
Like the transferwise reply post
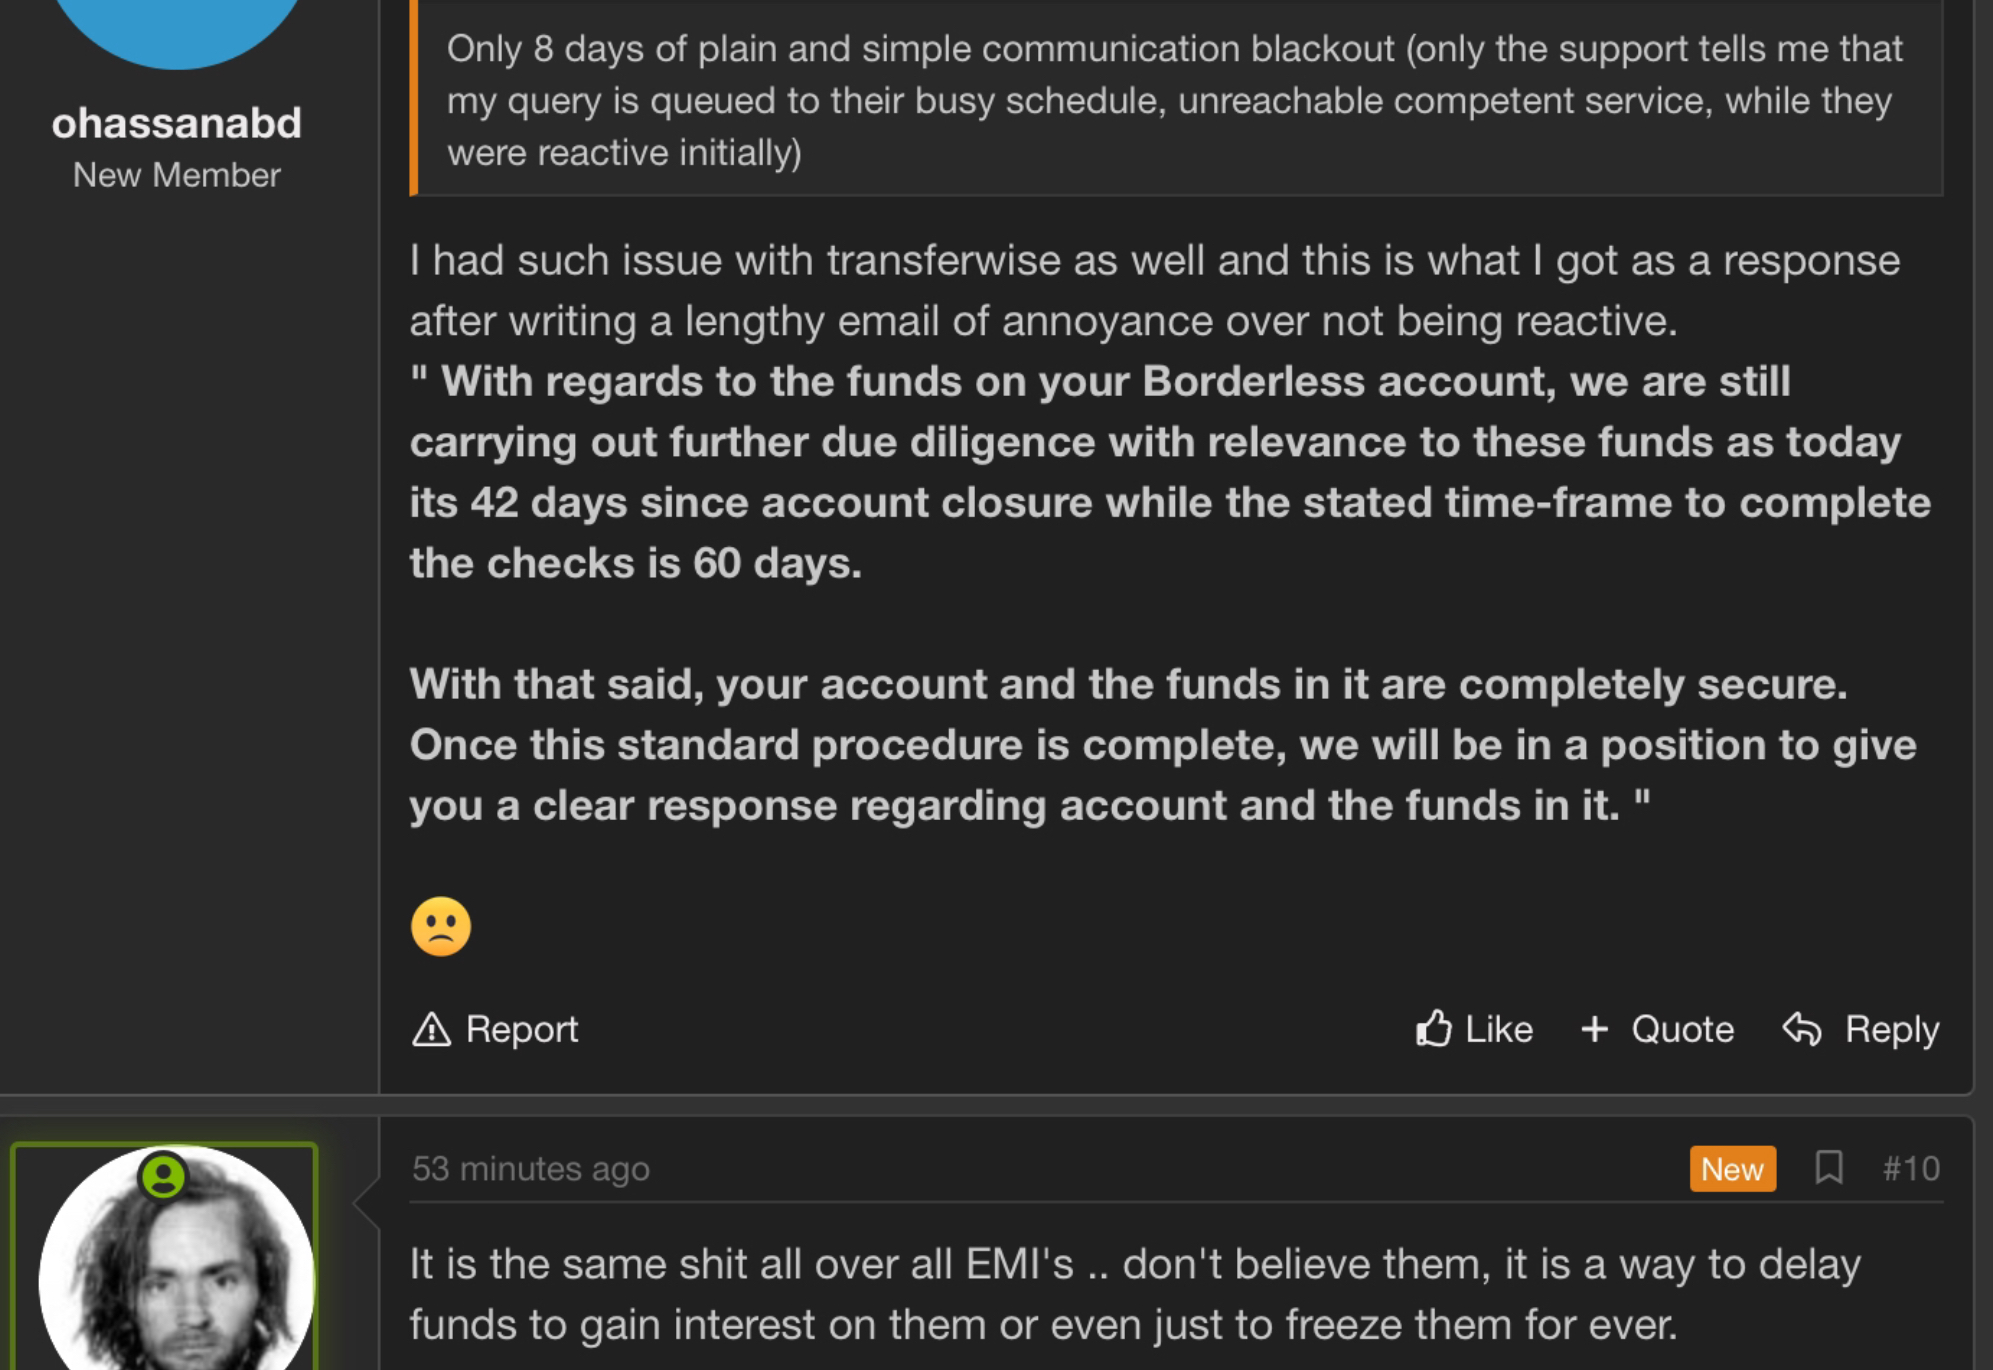[x=1474, y=1029]
